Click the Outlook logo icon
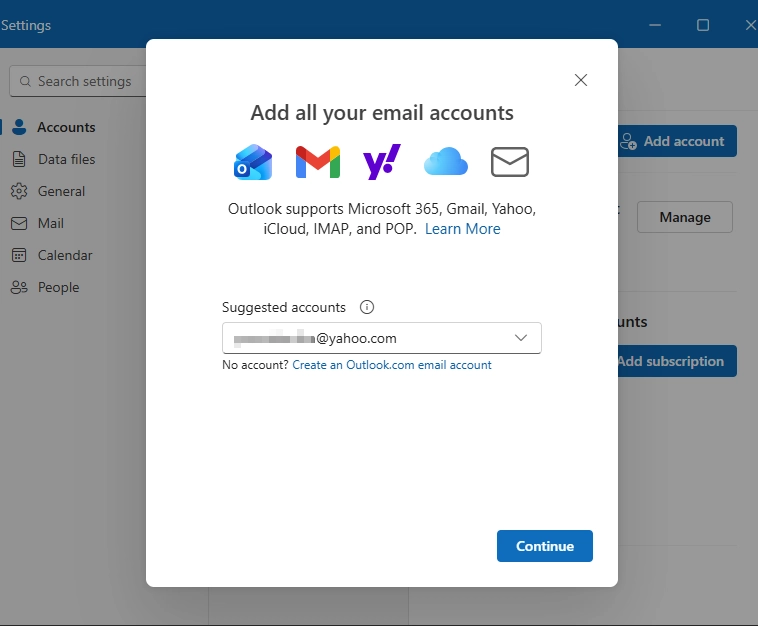 [253, 162]
